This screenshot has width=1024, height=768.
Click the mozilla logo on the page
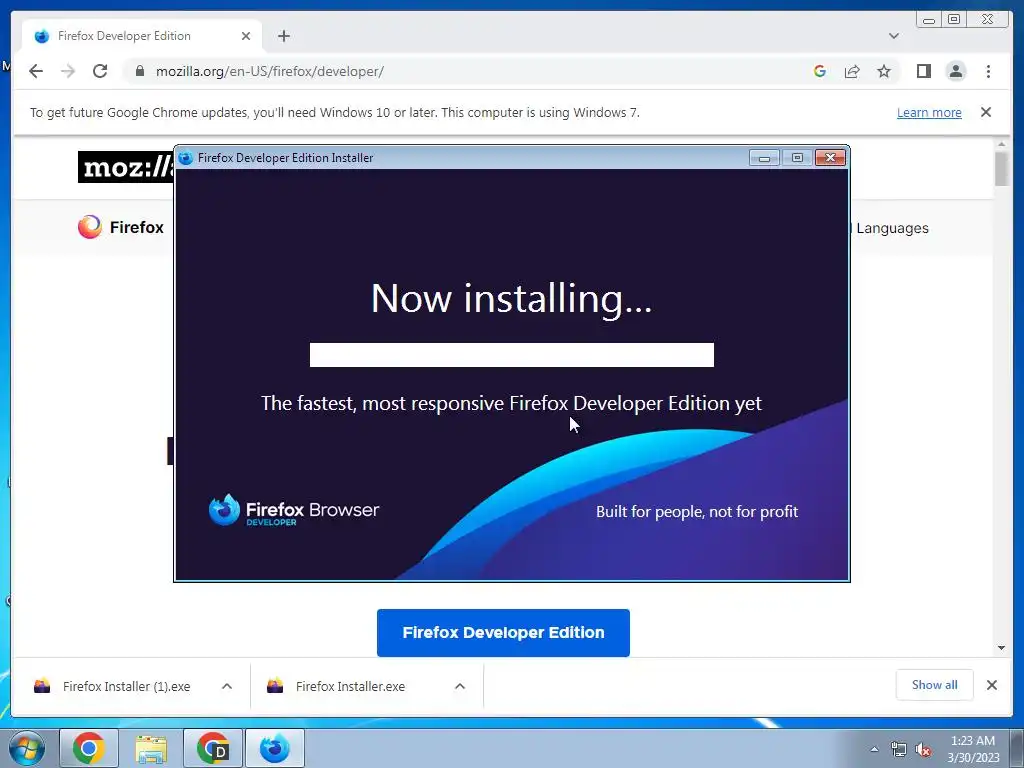(125, 167)
